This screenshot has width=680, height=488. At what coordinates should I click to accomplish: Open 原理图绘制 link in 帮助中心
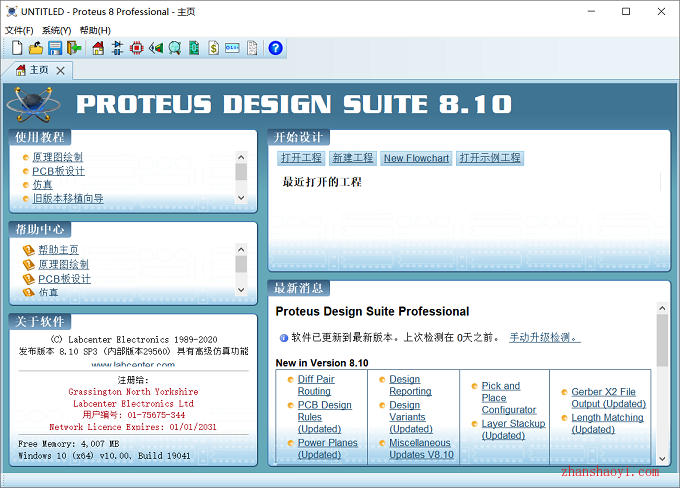[x=63, y=264]
